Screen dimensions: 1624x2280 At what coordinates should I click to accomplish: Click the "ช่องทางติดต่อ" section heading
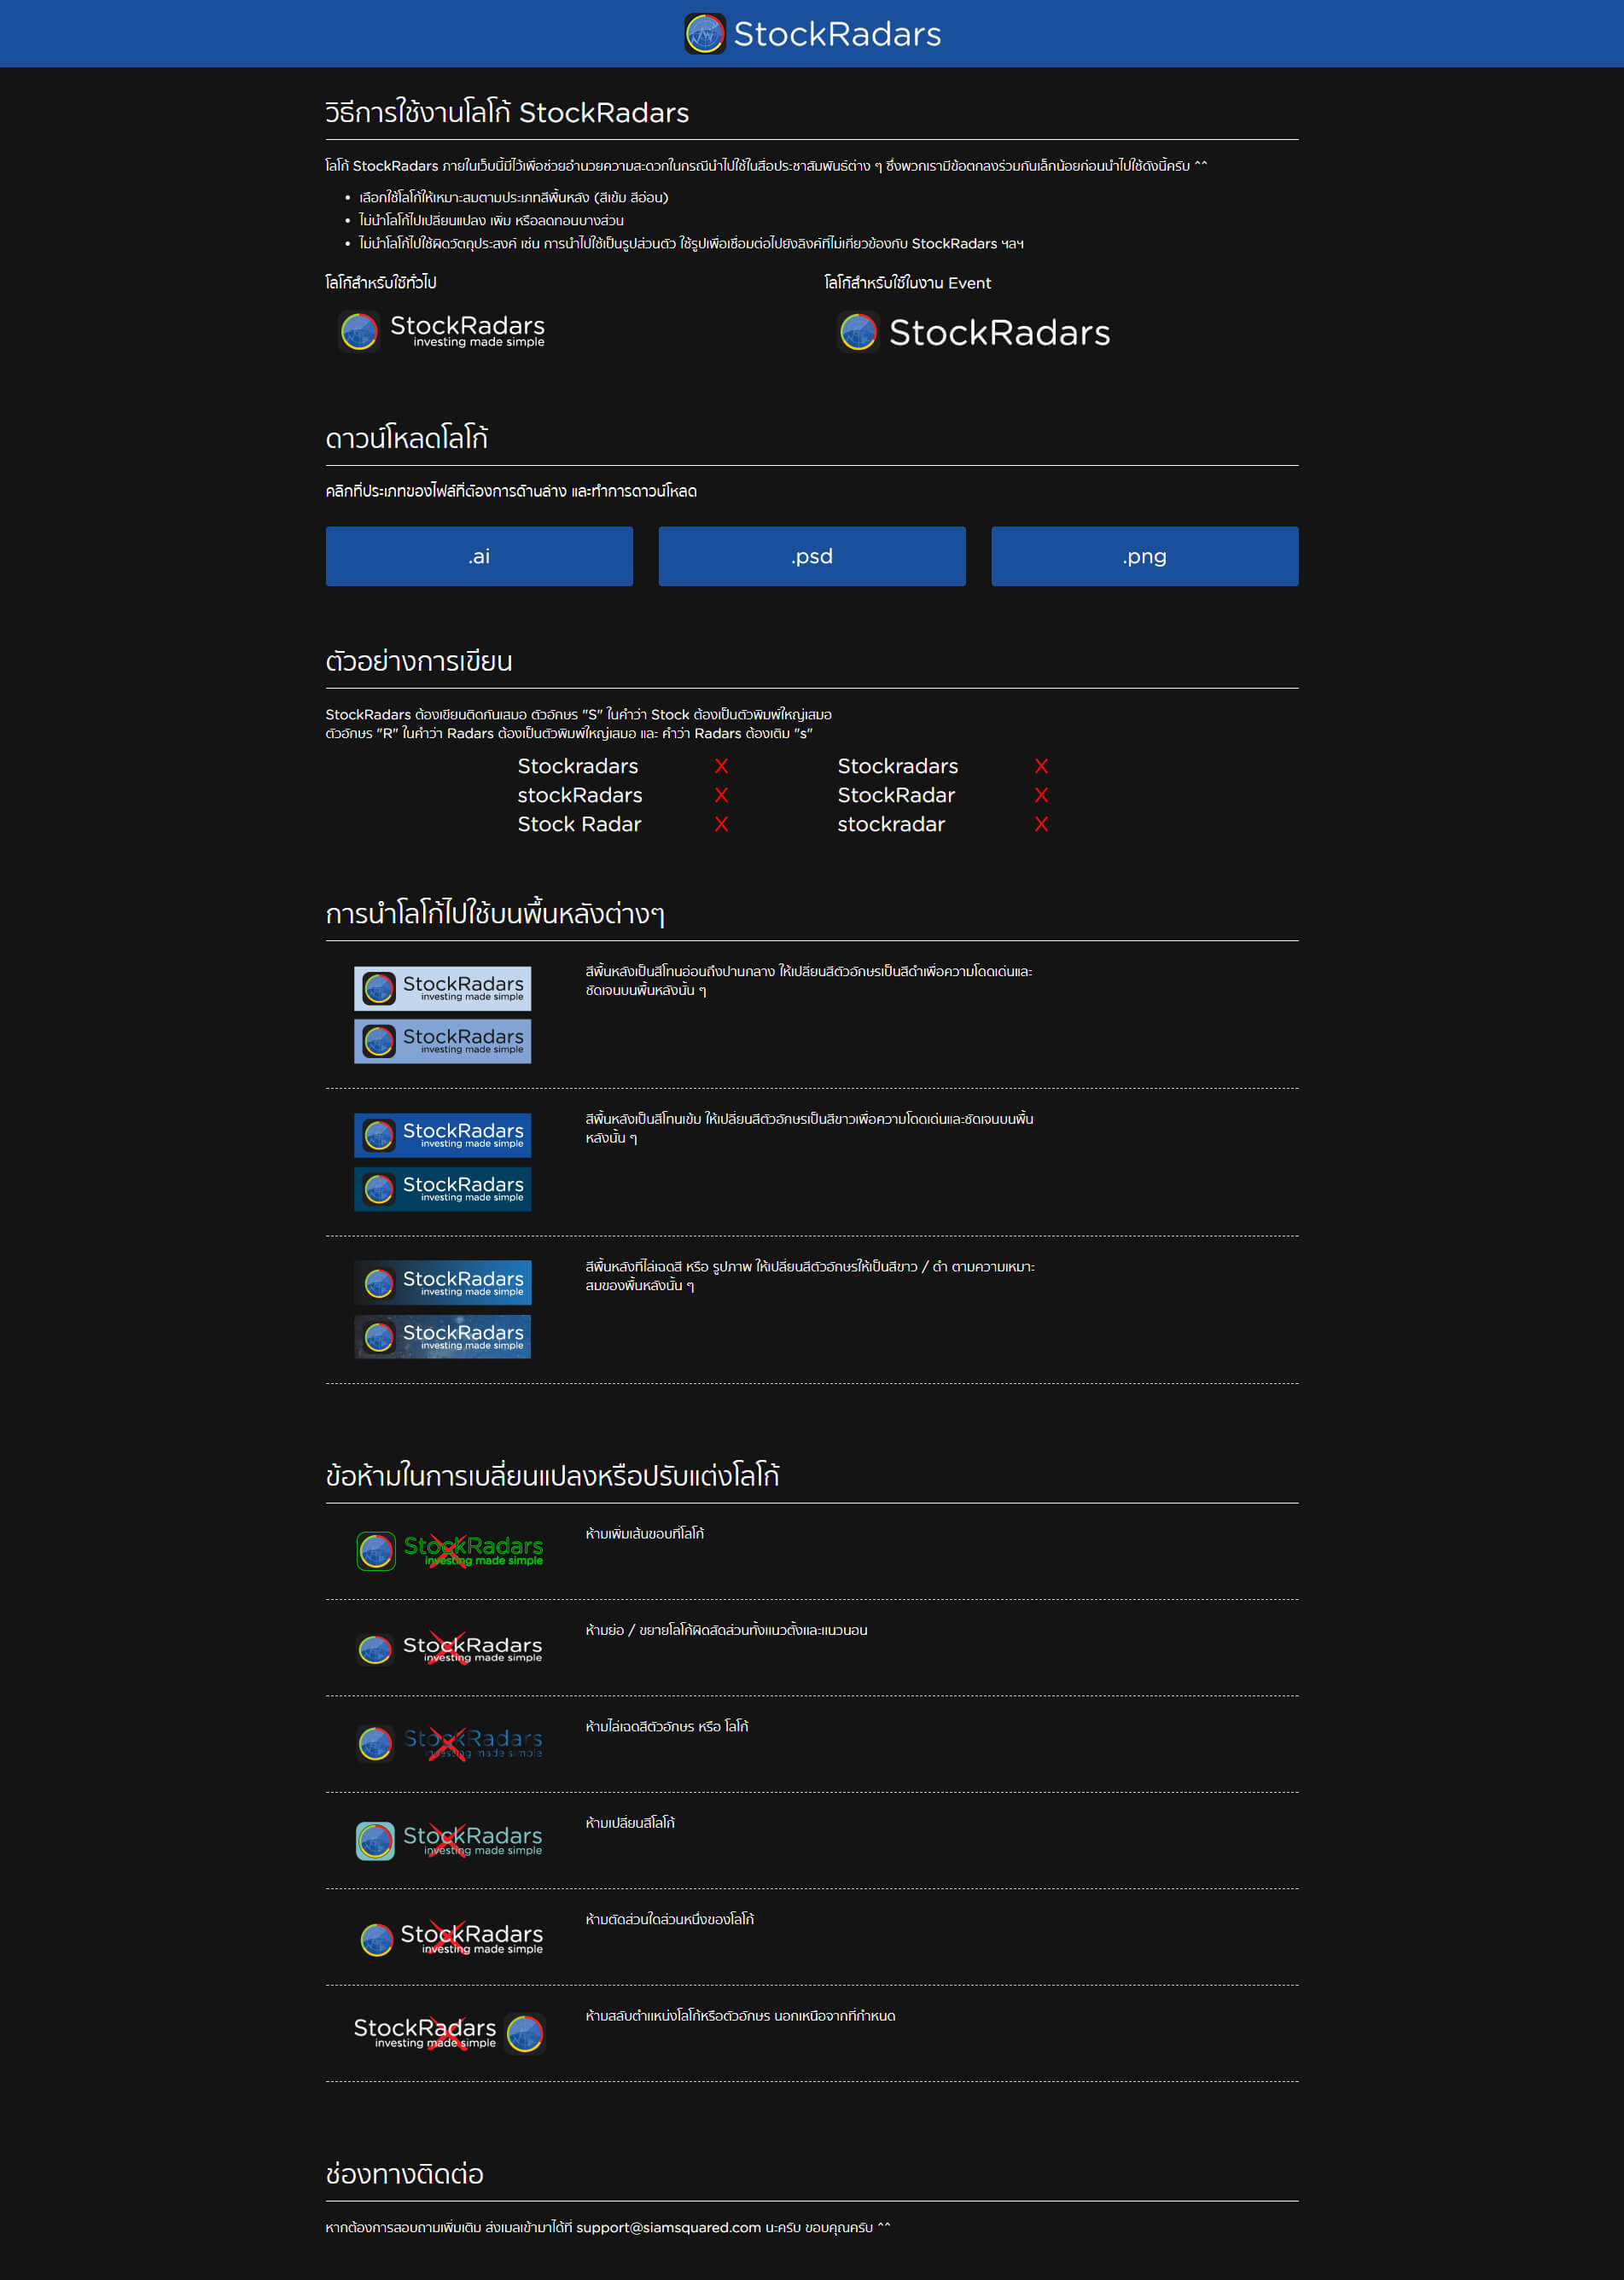(405, 2173)
